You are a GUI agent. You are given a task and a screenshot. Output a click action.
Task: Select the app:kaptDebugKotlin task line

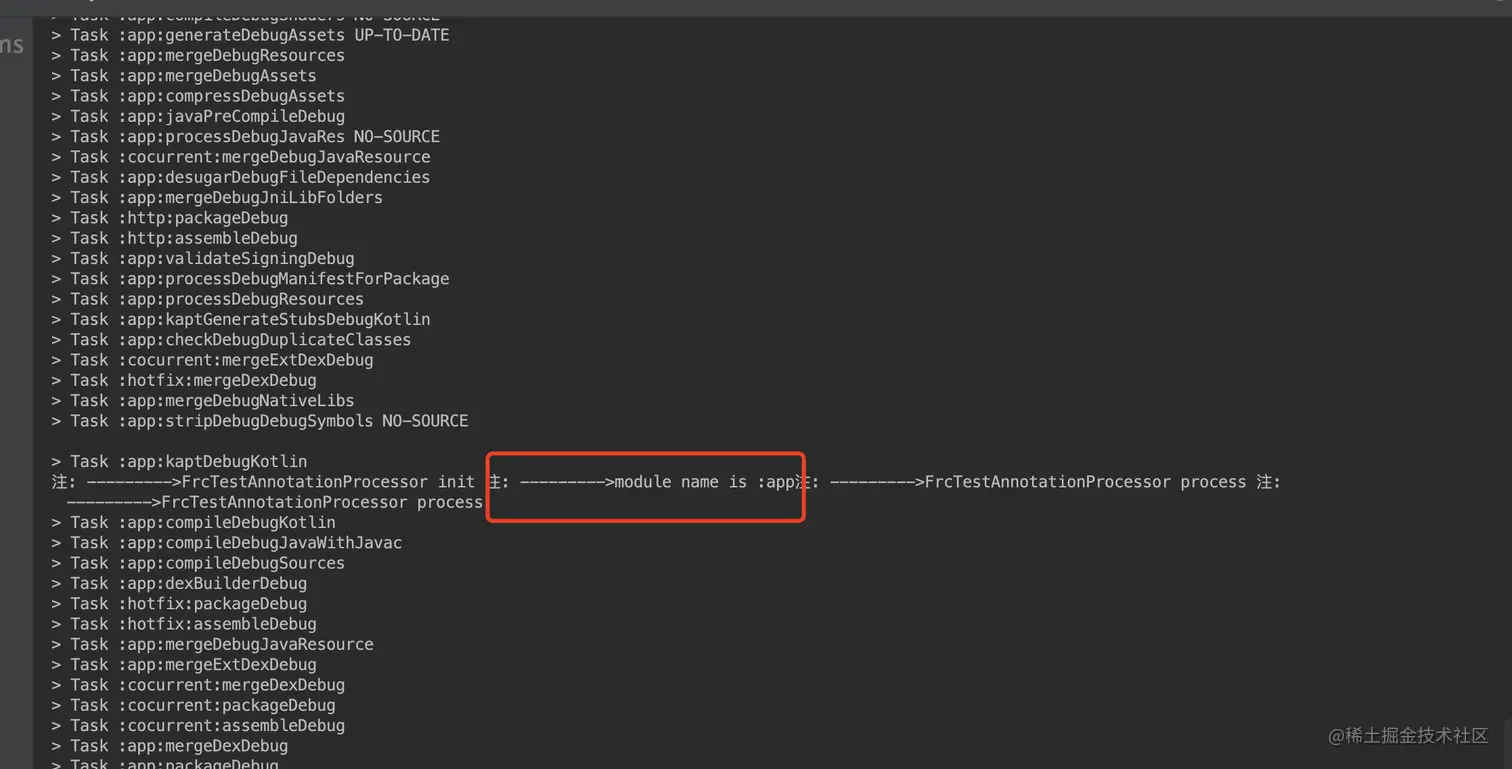coord(179,461)
